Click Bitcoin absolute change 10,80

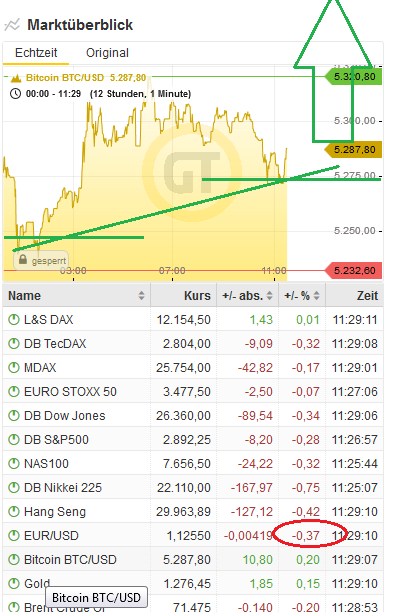point(257,560)
